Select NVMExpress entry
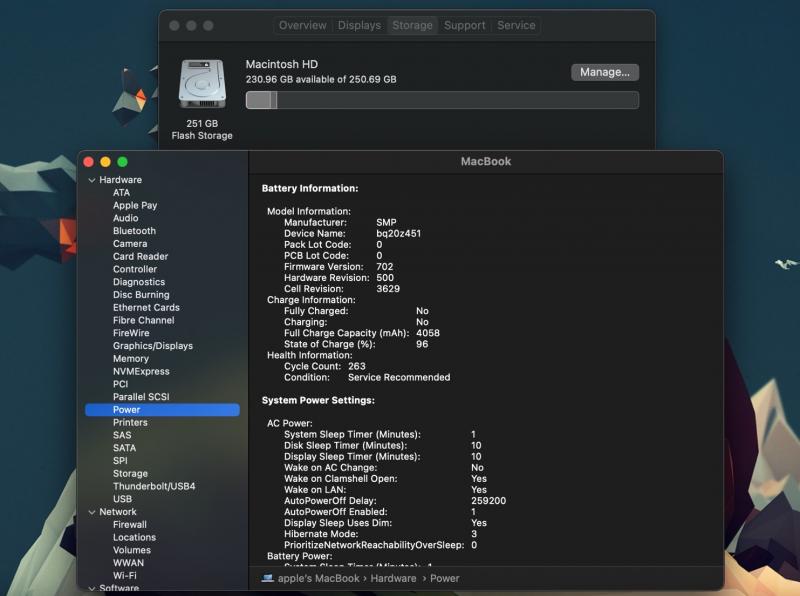800x596 pixels. (x=141, y=371)
